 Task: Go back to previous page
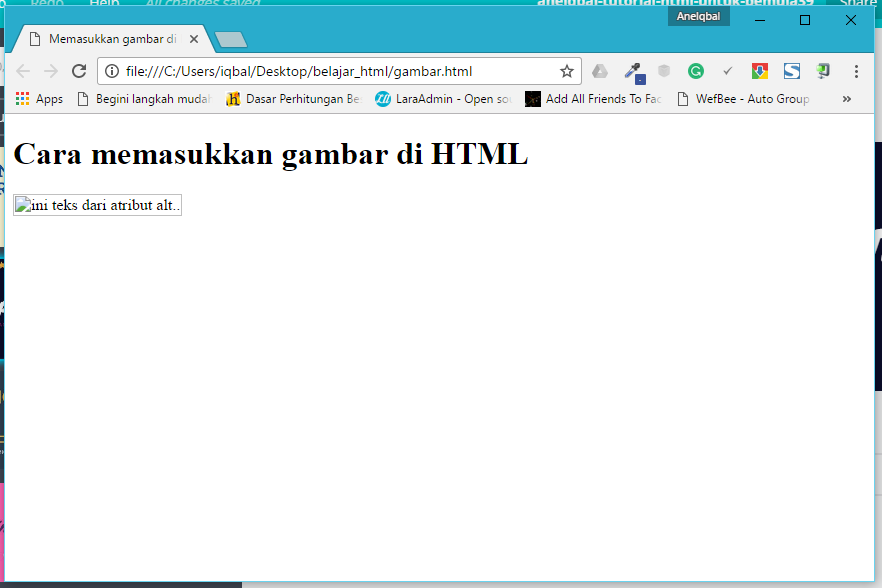click(23, 71)
